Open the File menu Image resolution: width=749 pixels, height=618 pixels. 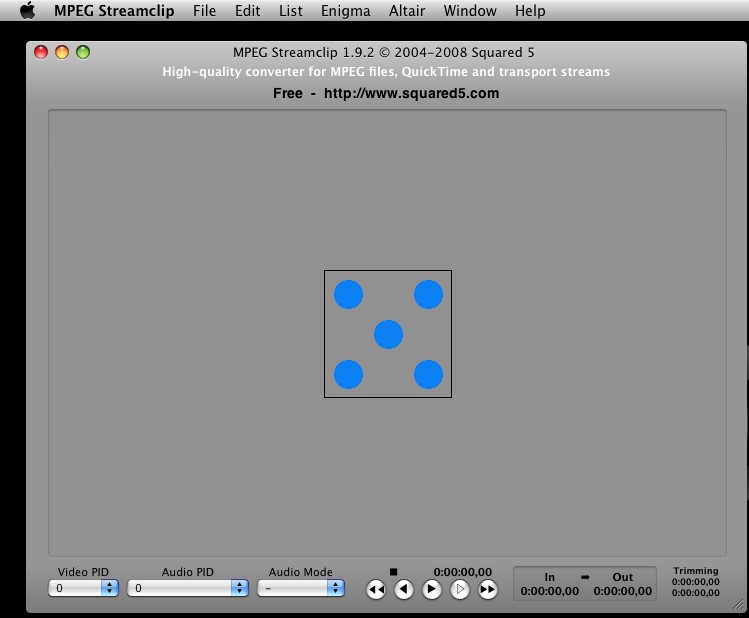204,11
